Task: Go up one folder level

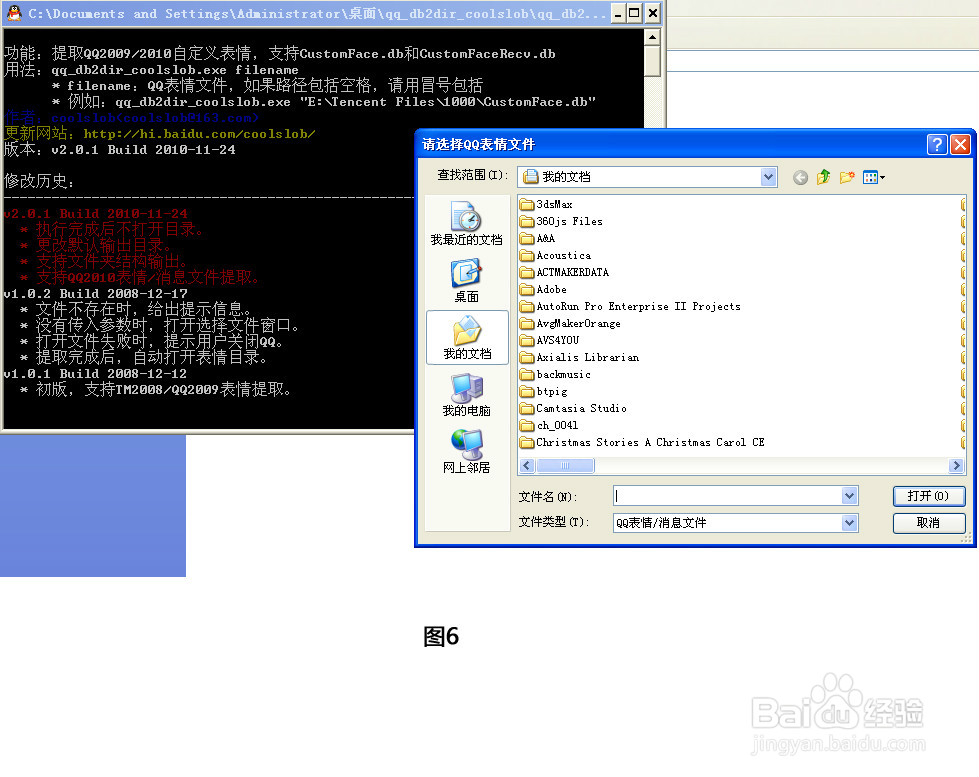Action: point(824,177)
